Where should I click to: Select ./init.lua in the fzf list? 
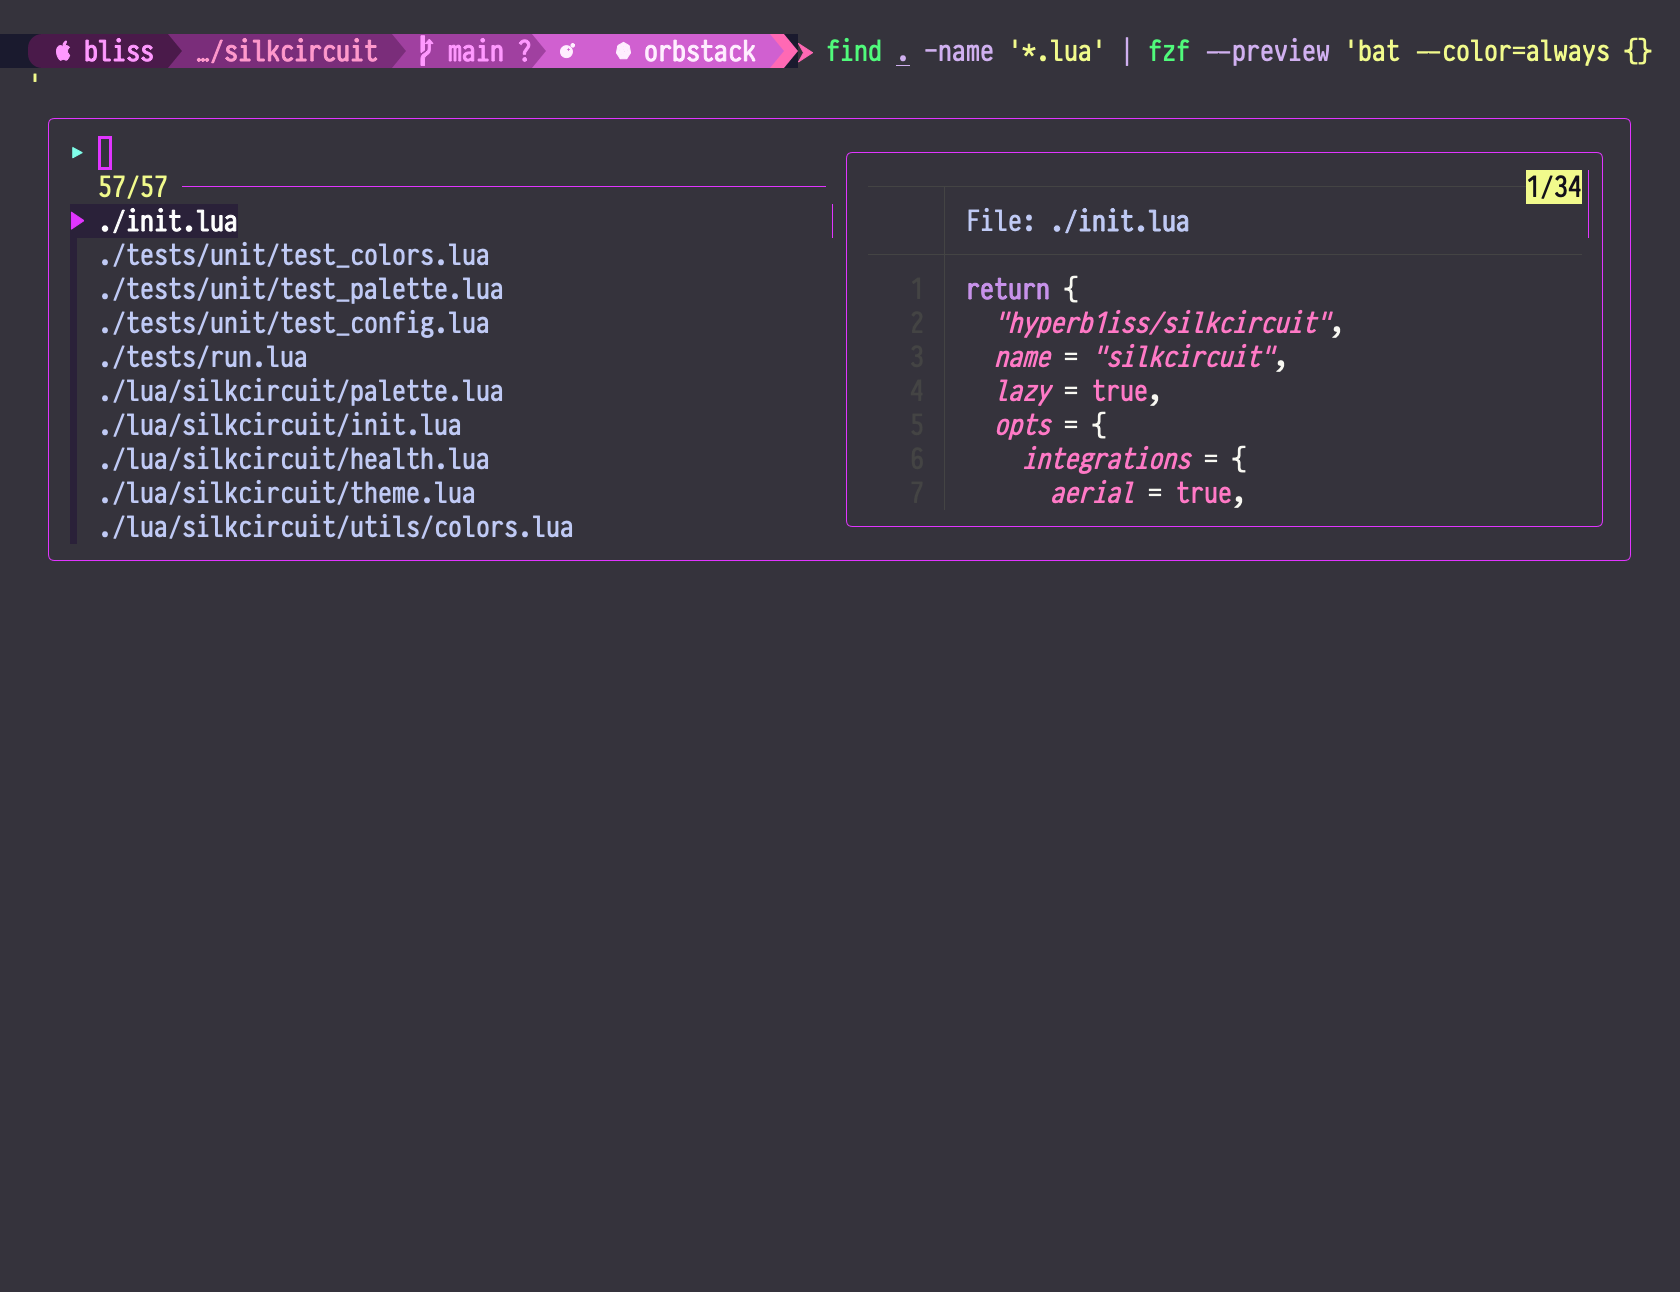(x=168, y=221)
